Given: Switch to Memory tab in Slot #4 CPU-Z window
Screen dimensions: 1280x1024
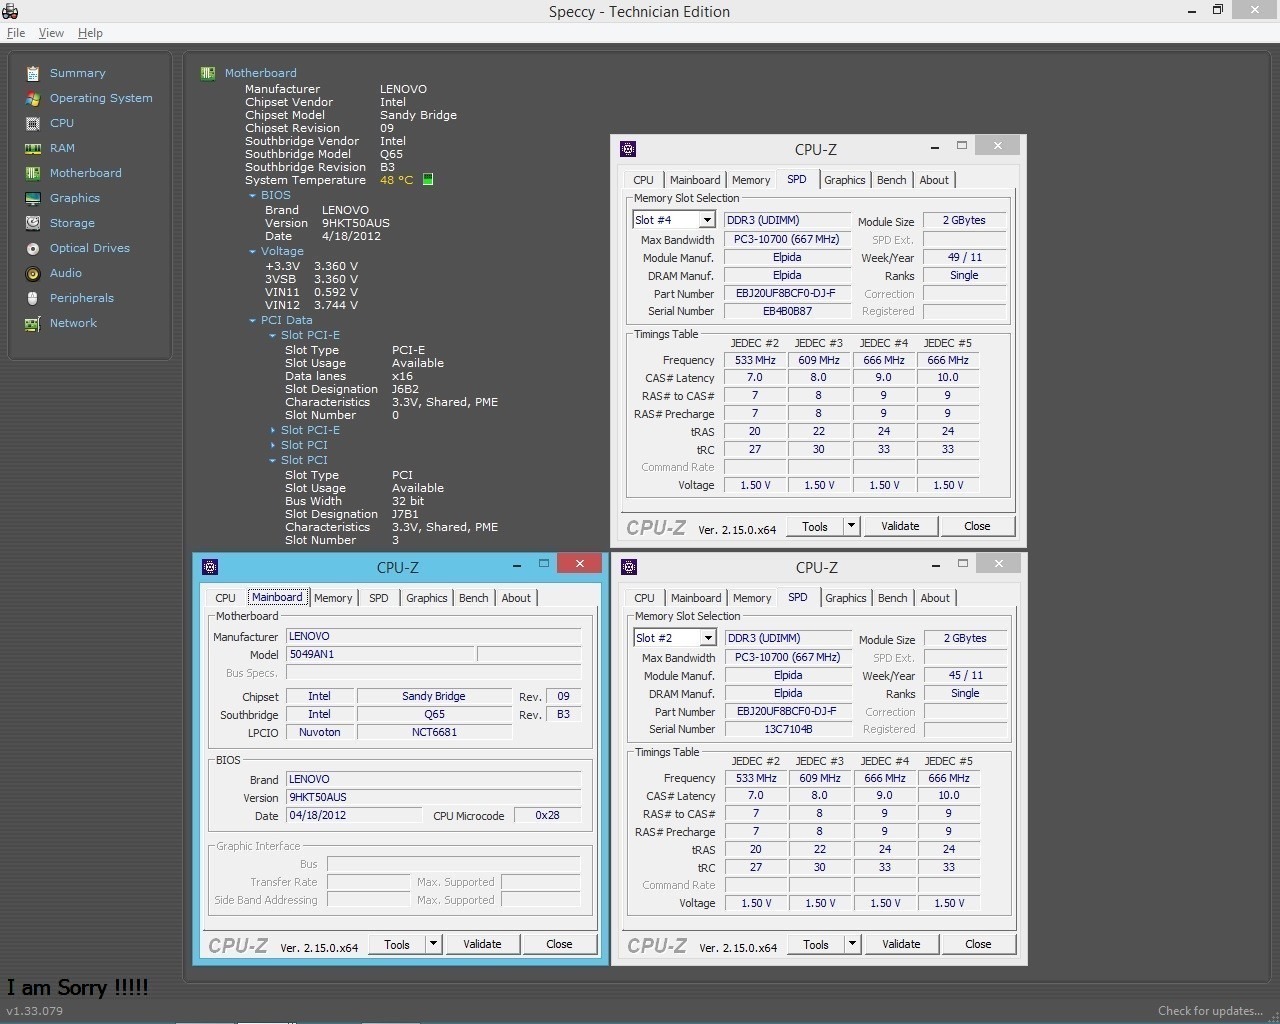Looking at the screenshot, I should click(x=751, y=180).
